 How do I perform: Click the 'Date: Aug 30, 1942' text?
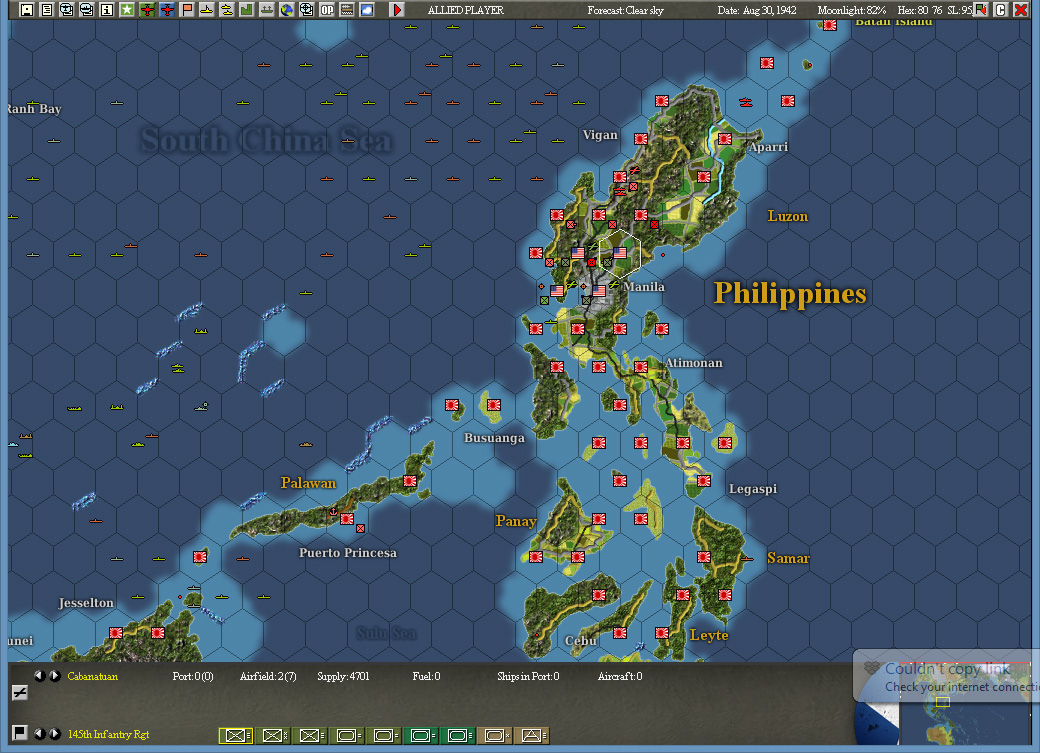point(757,10)
